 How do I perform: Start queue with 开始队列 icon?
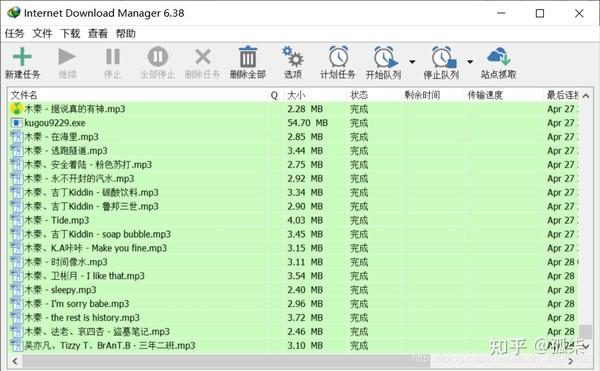[385, 57]
